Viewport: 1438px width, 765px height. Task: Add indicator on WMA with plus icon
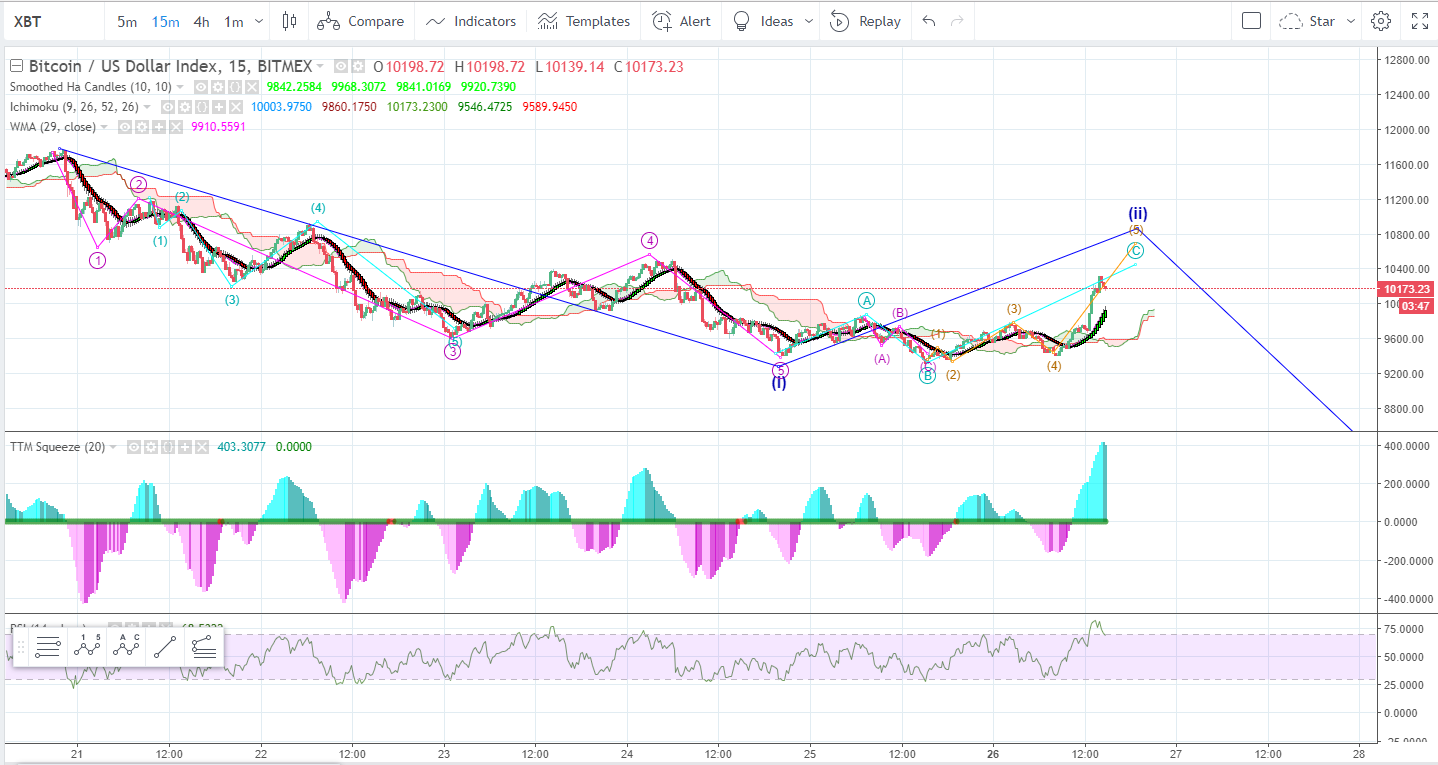pyautogui.click(x=158, y=127)
